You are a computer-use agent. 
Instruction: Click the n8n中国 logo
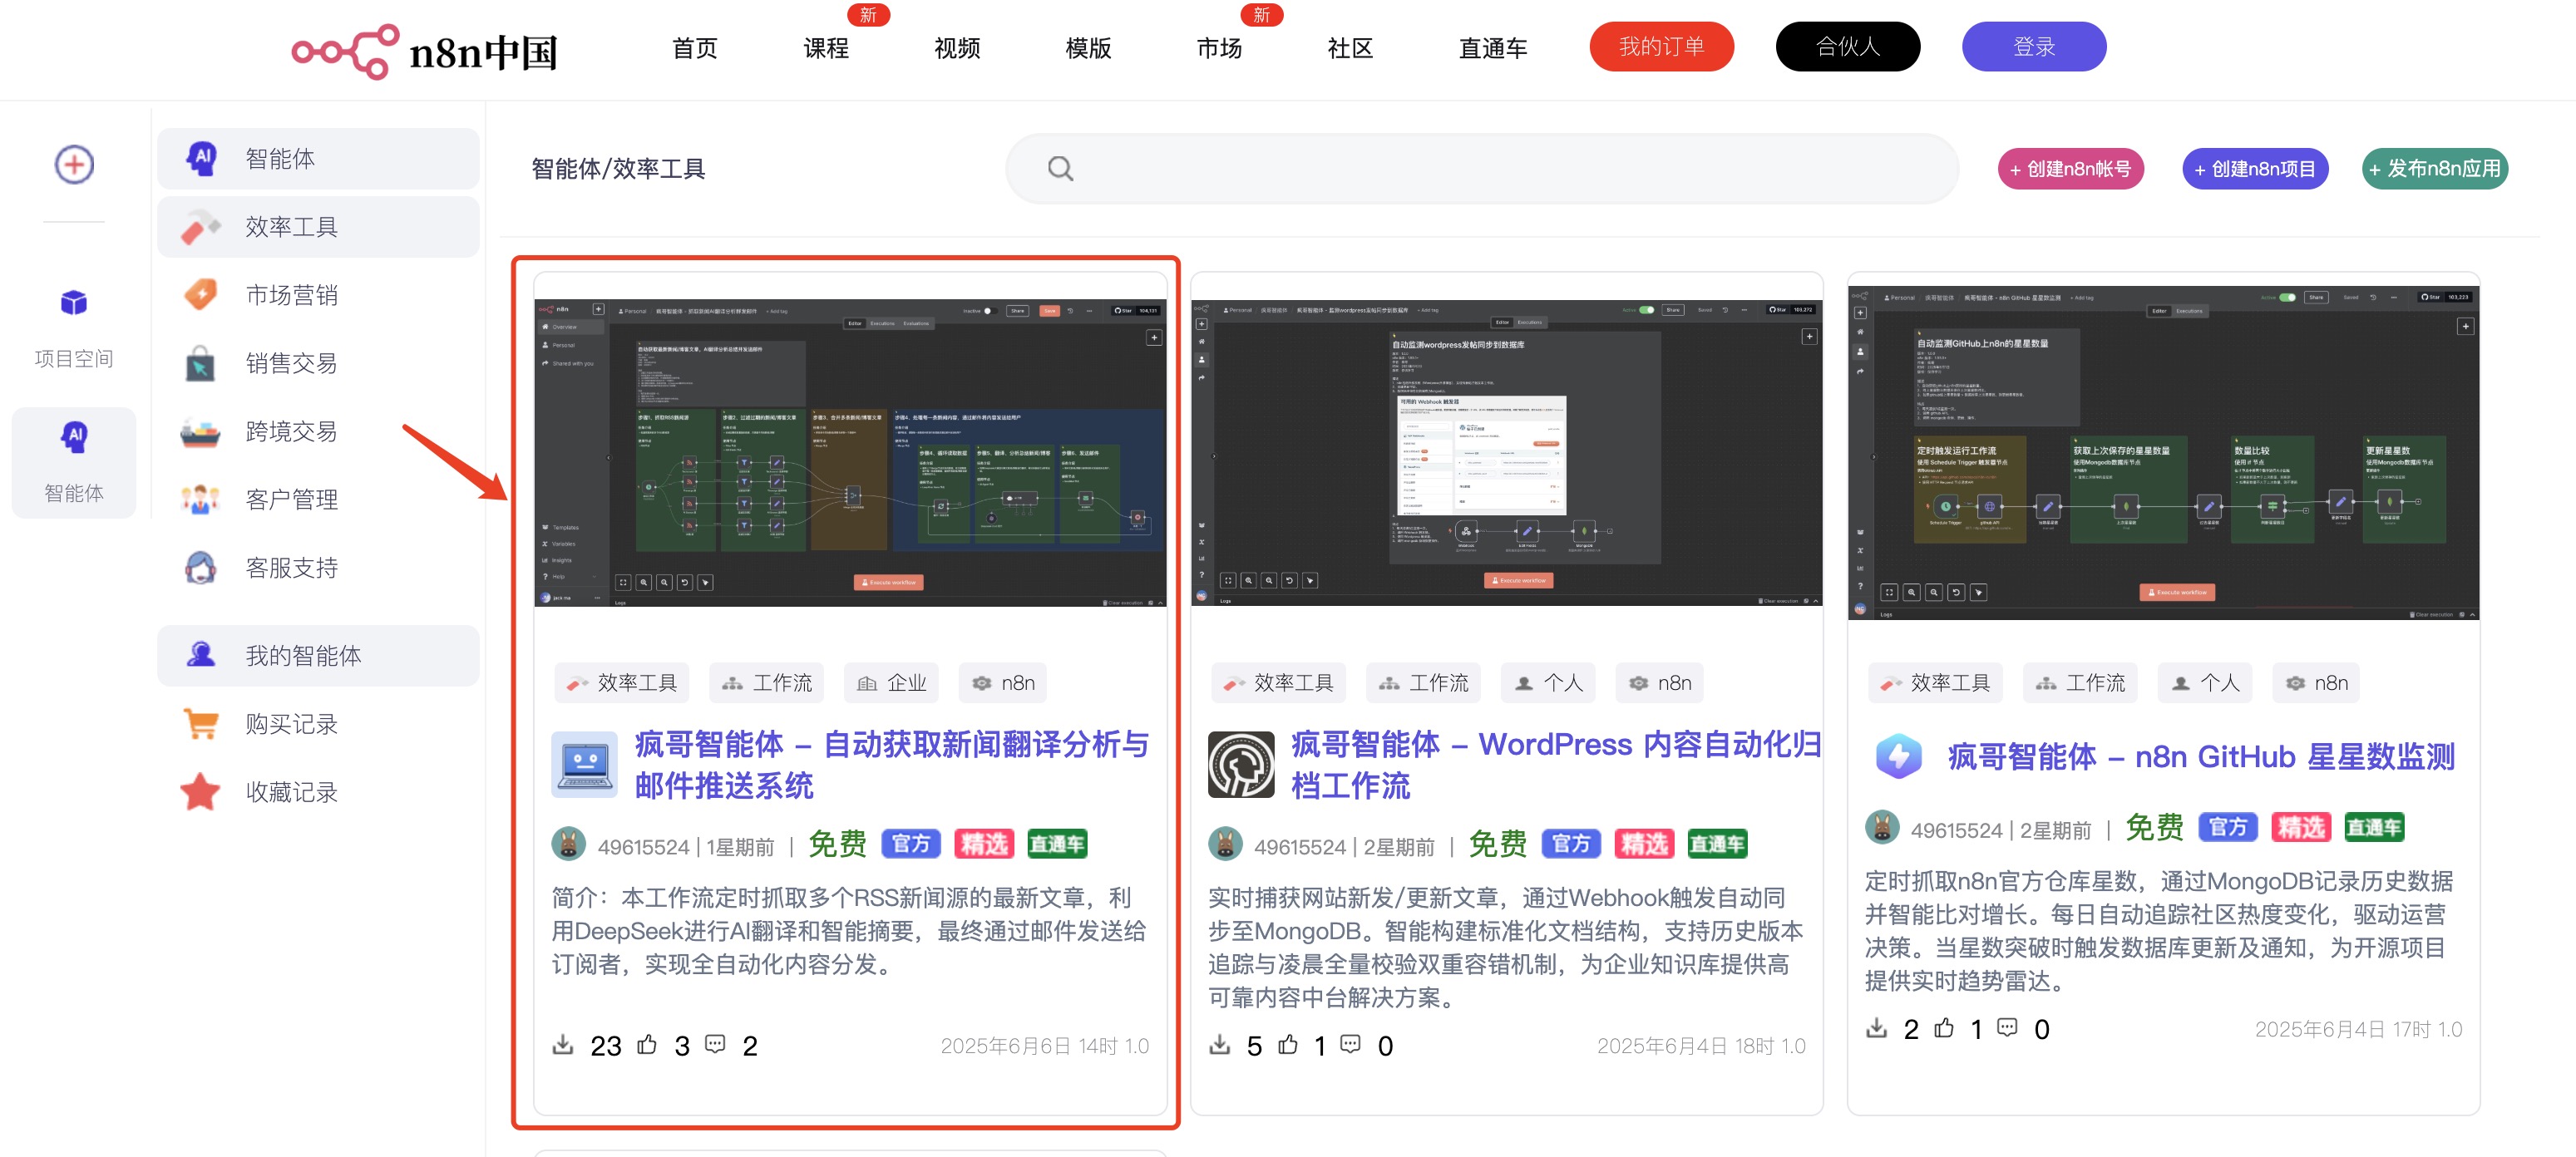424,51
